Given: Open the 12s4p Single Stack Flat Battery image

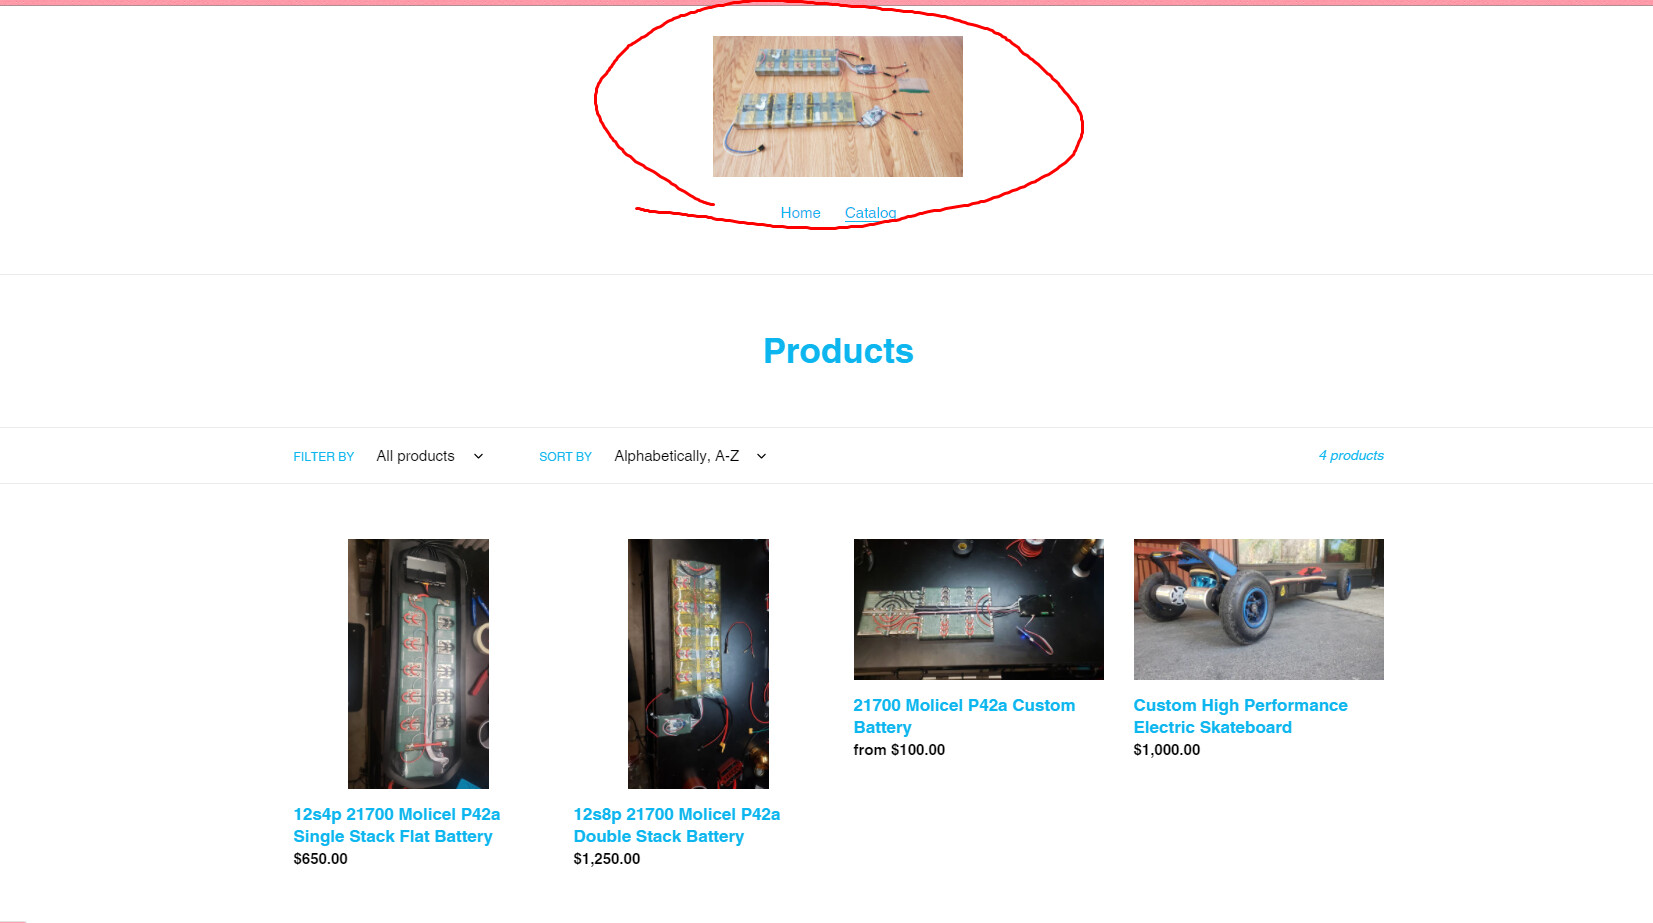Looking at the screenshot, I should tap(418, 664).
